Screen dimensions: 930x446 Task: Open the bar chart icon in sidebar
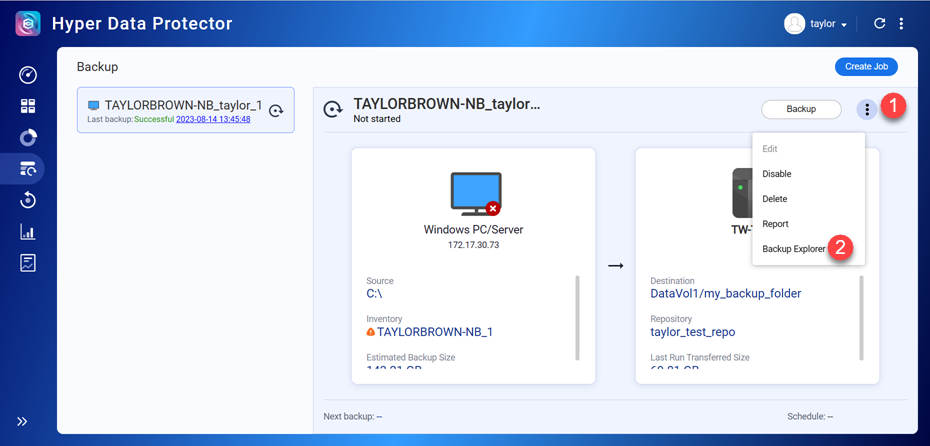pyautogui.click(x=28, y=232)
